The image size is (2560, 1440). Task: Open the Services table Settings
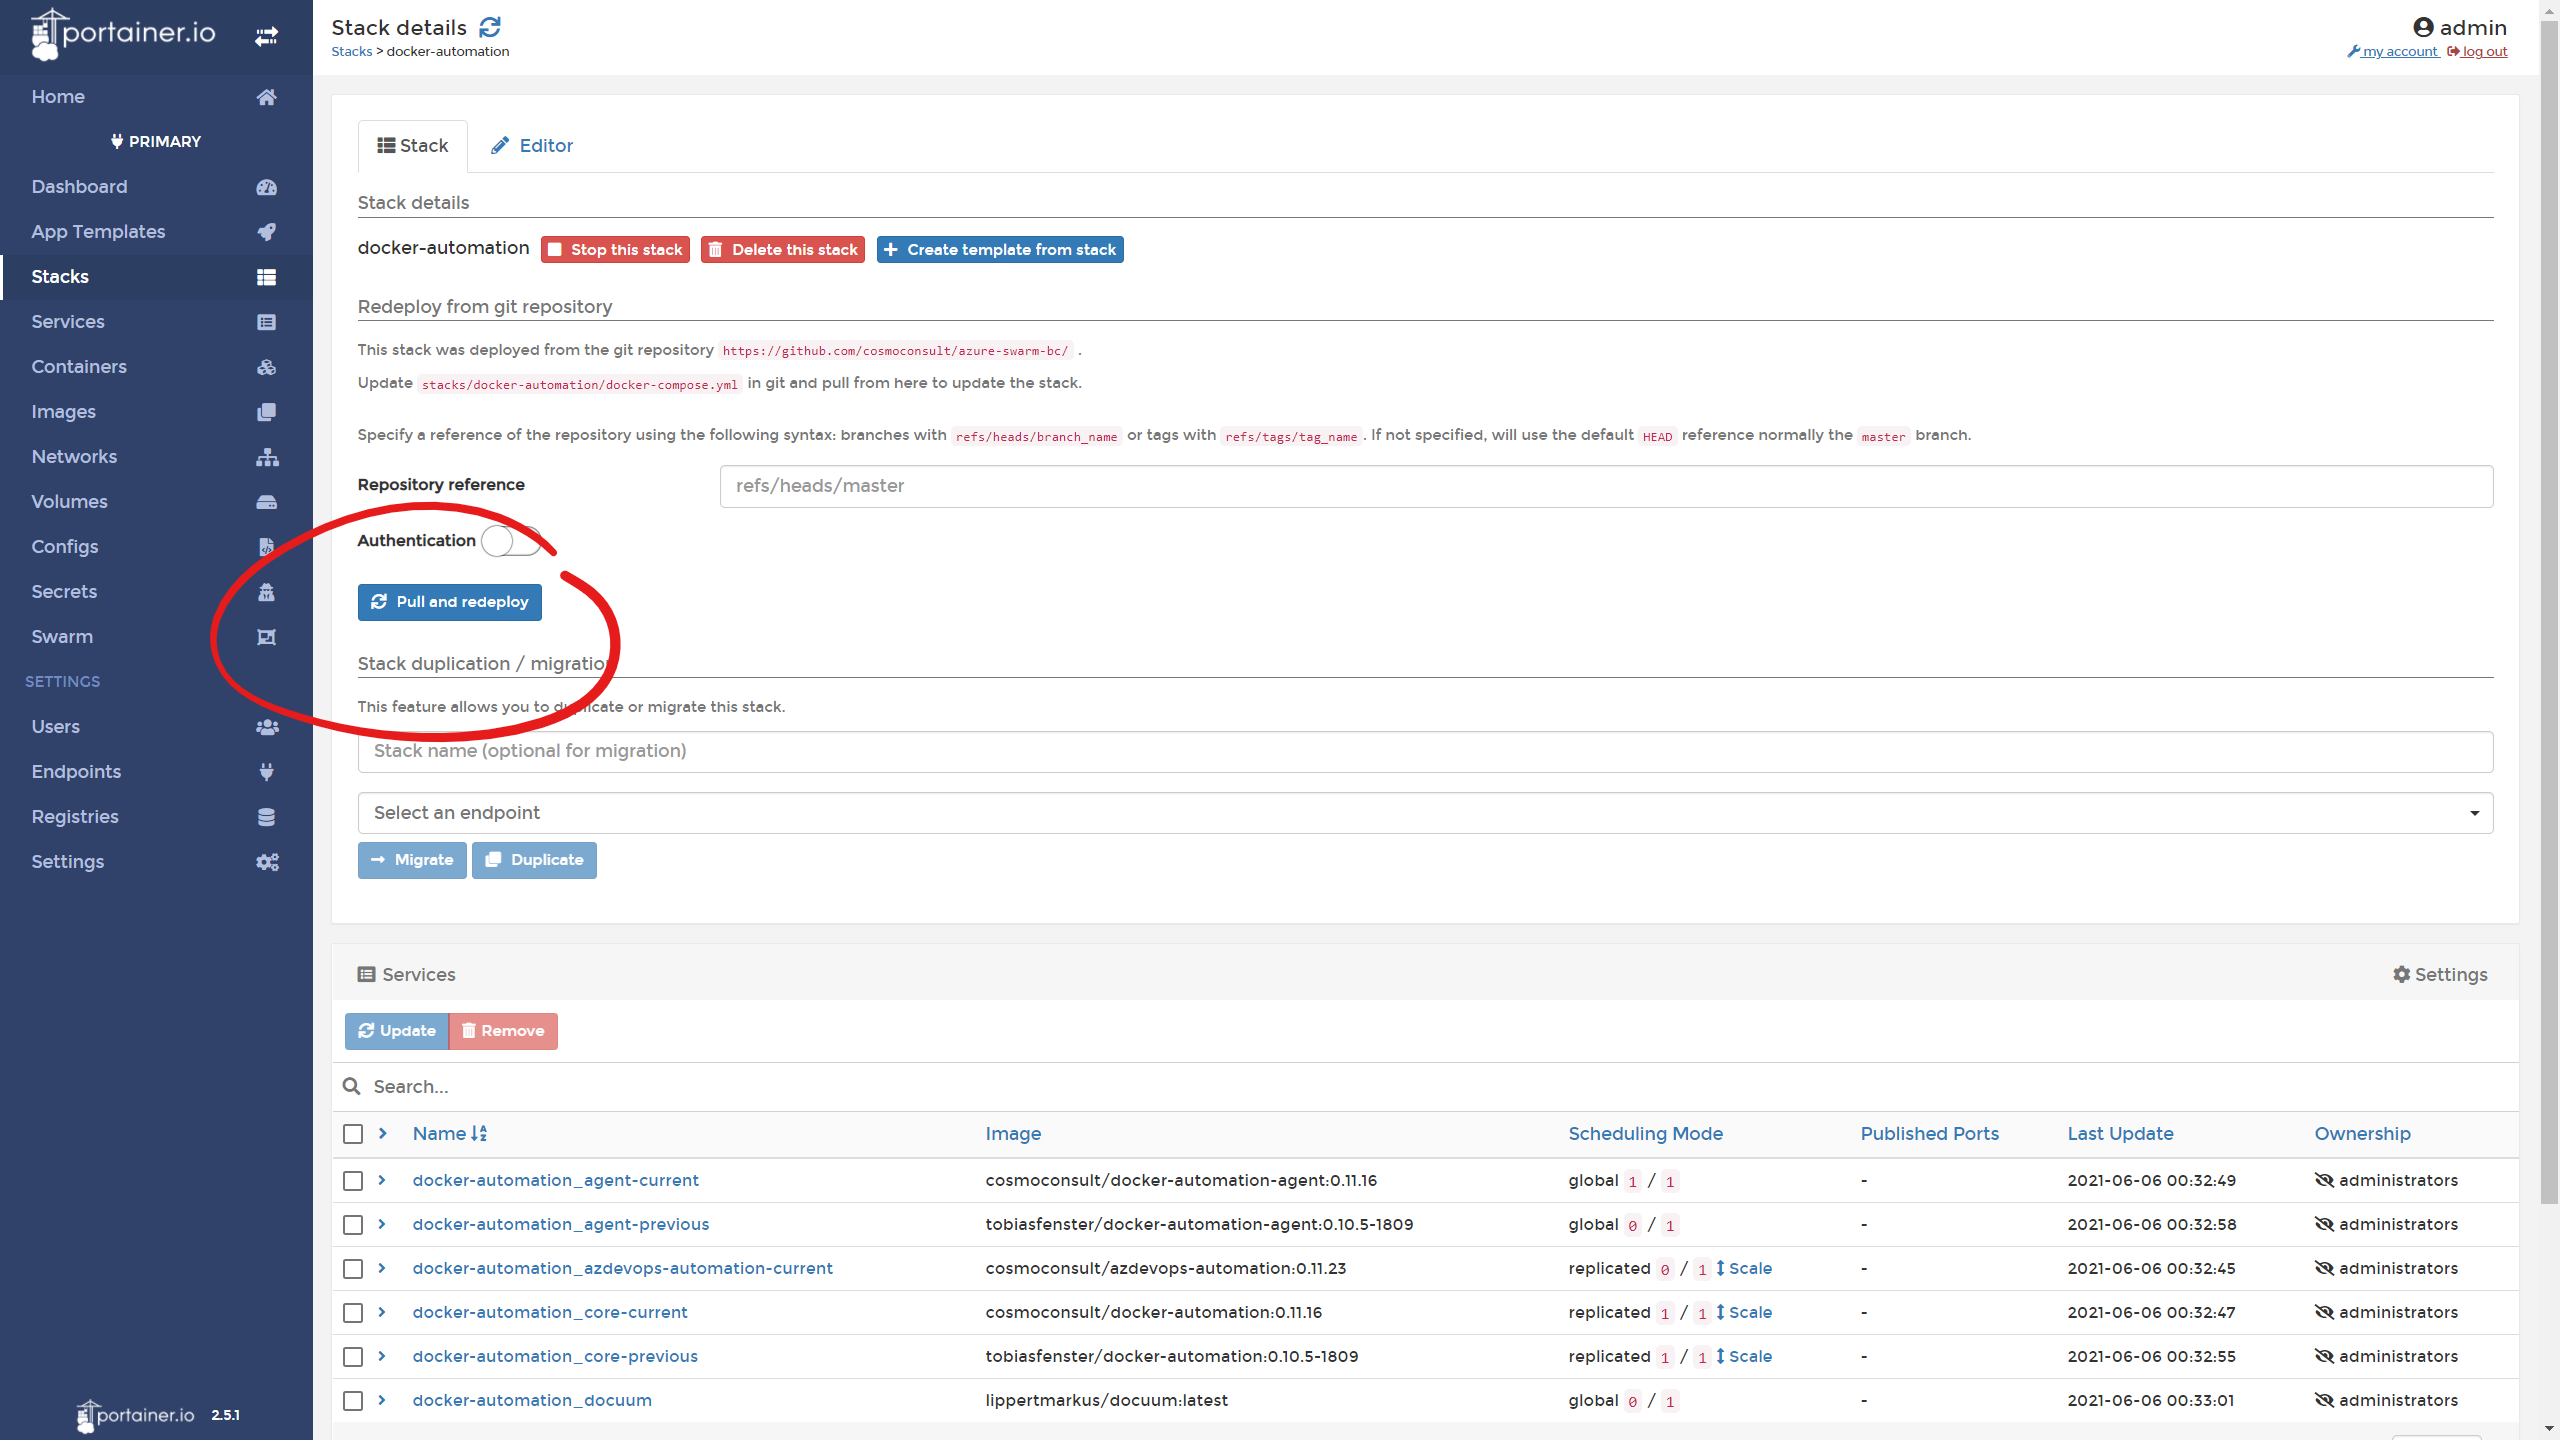click(x=2439, y=974)
